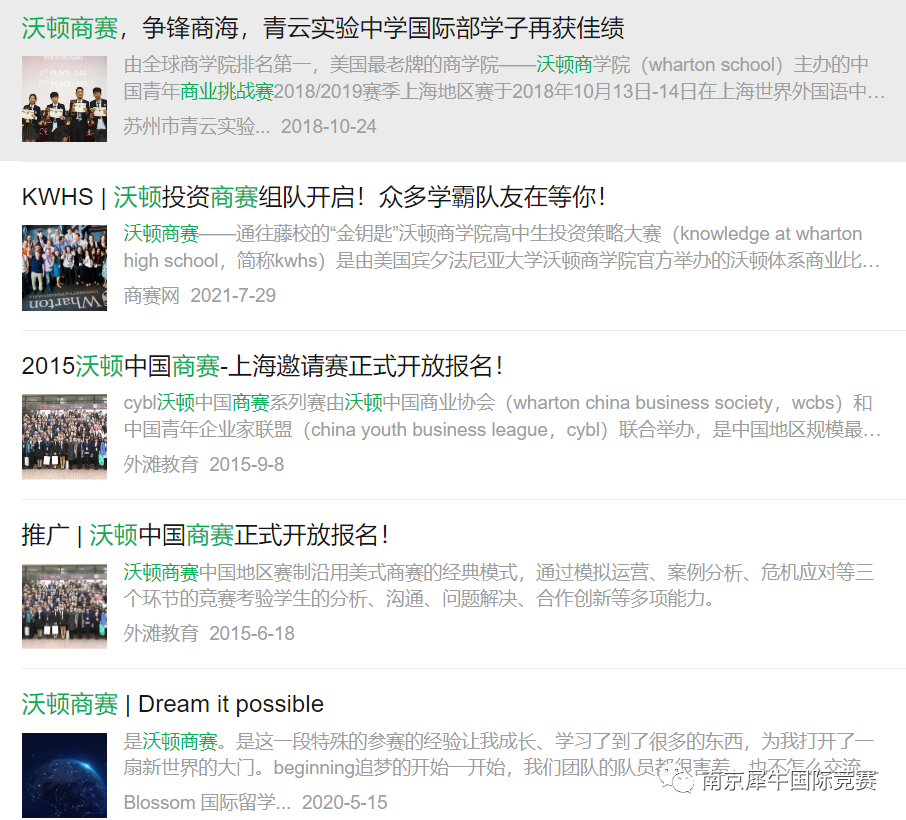Open the 南京犀牛国际竞赛 watermark text
Image resolution: width=906 pixels, height=820 pixels.
click(789, 780)
